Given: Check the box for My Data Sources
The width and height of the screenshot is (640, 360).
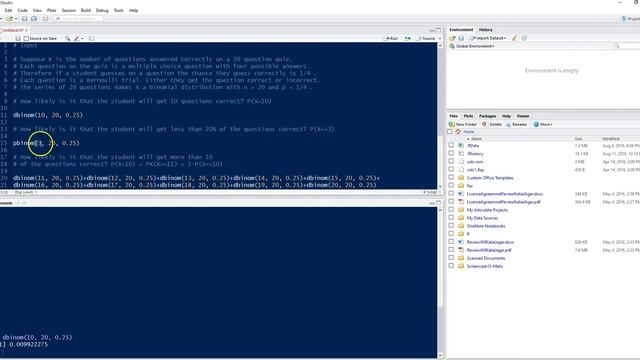Looking at the screenshot, I should tap(451, 218).
